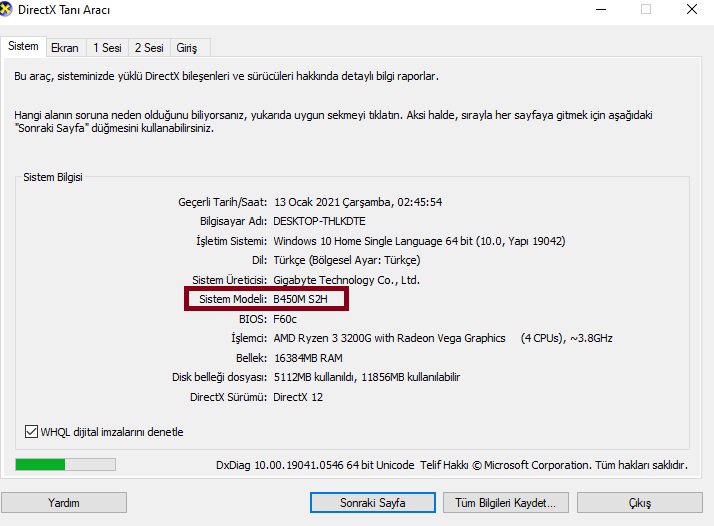Click the Bilgisayar Adı label
The width and height of the screenshot is (714, 526).
[234, 221]
